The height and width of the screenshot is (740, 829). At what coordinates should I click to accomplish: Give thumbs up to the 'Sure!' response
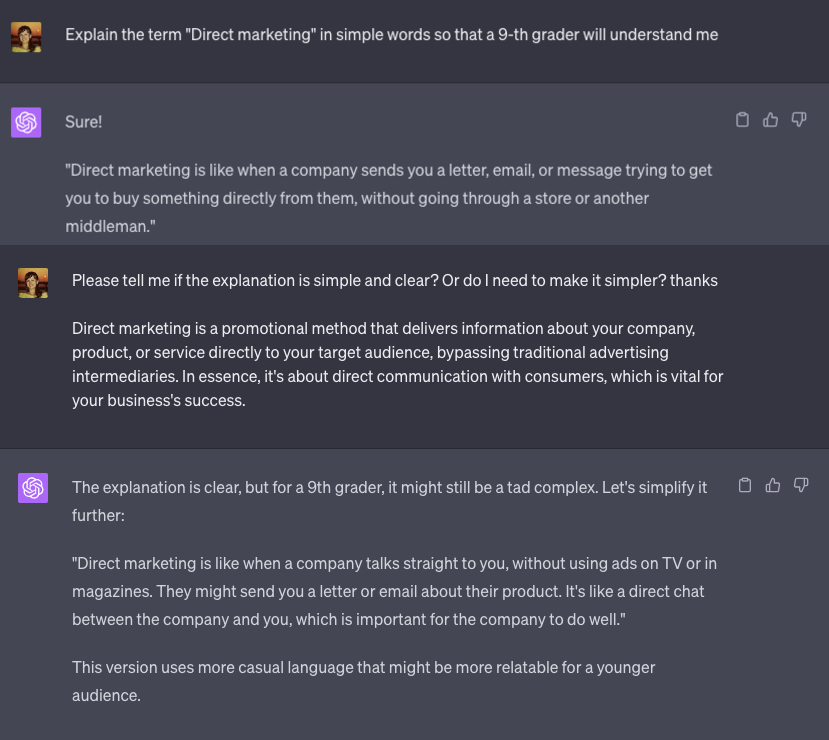coord(770,120)
